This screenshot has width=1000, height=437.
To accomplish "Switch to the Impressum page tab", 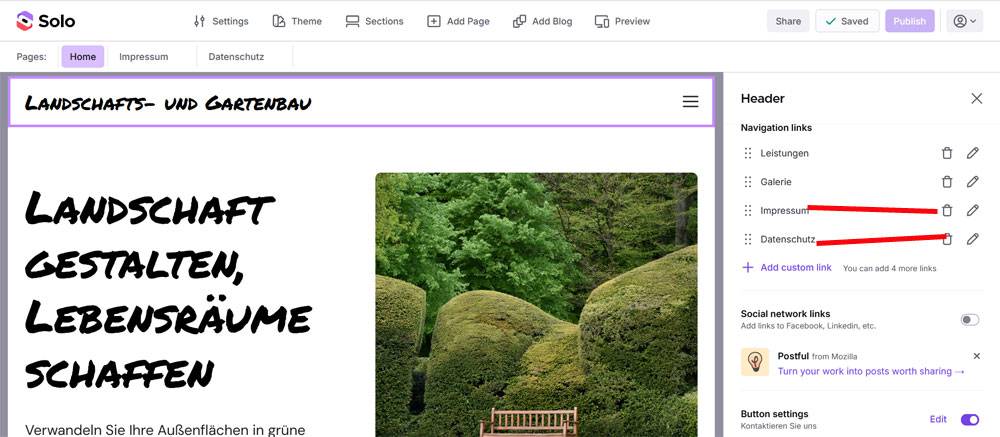I will (143, 57).
